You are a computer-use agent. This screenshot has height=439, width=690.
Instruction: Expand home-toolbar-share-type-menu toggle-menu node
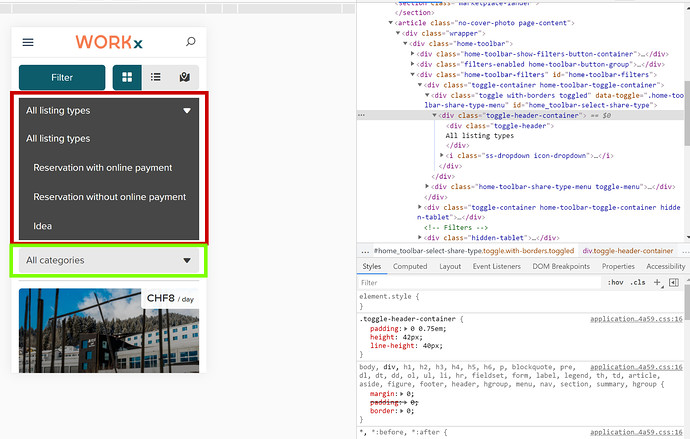pos(427,187)
